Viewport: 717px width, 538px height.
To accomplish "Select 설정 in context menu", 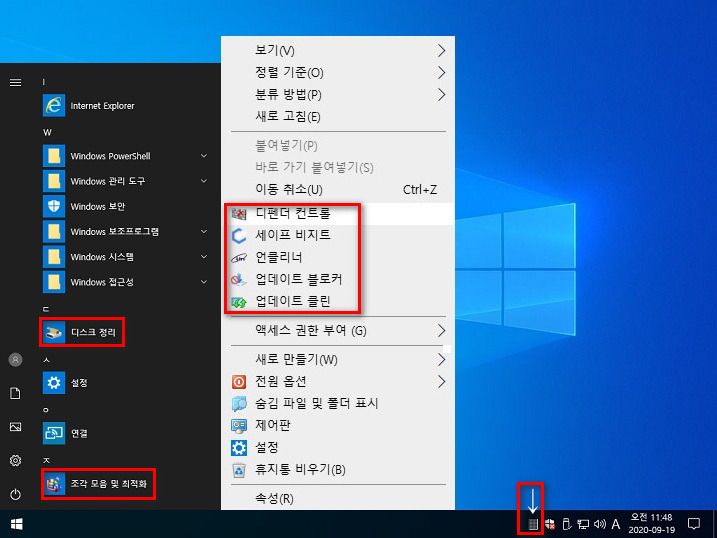I will [338, 447].
